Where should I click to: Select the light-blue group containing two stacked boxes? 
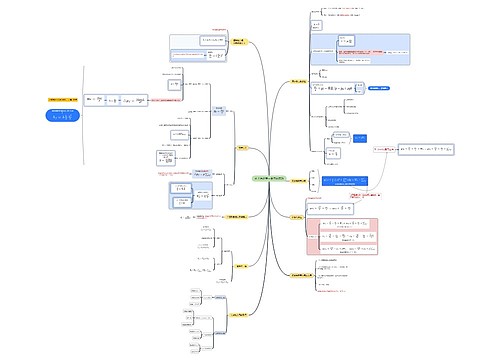[x=191, y=195]
